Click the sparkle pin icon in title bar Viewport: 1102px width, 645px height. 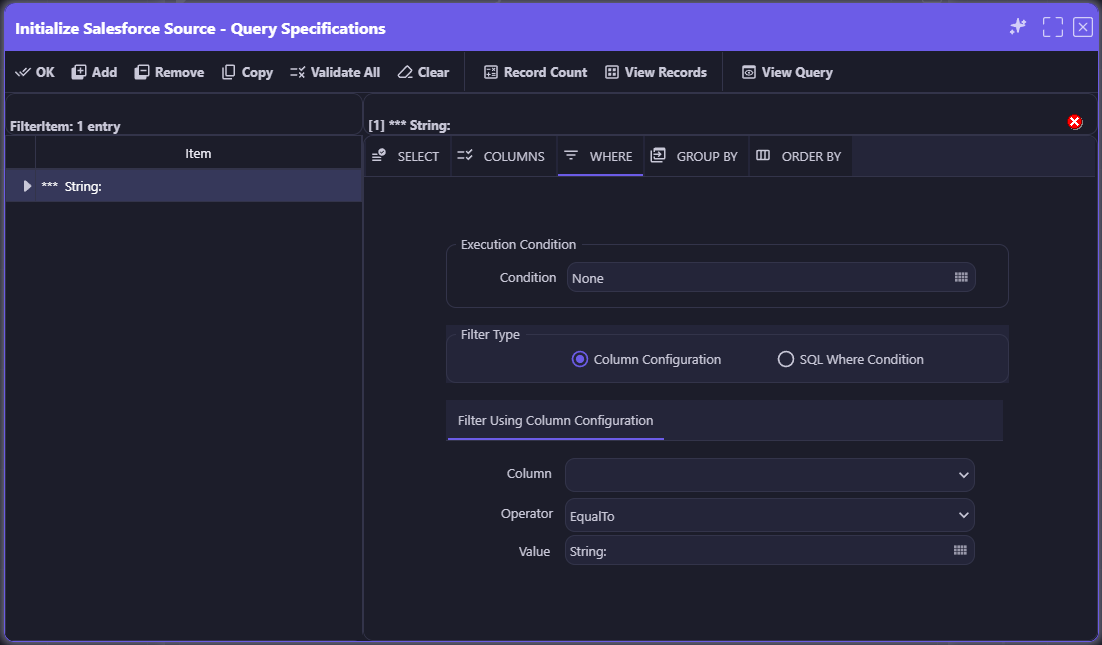(1018, 27)
